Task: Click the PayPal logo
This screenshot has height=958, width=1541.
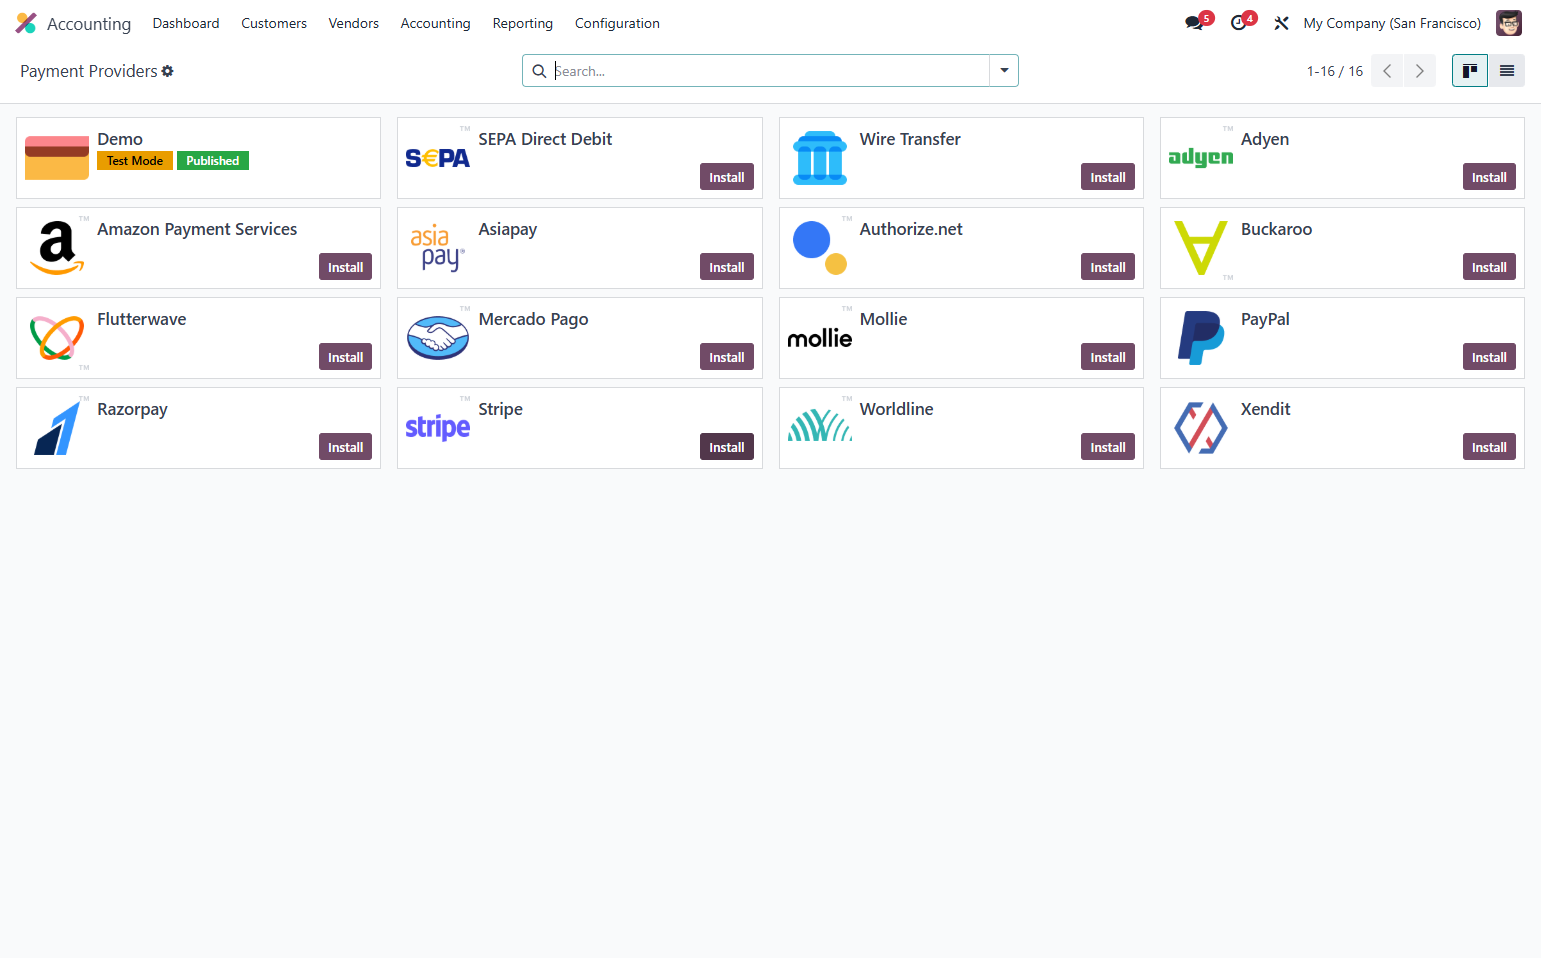Action: tap(1201, 338)
